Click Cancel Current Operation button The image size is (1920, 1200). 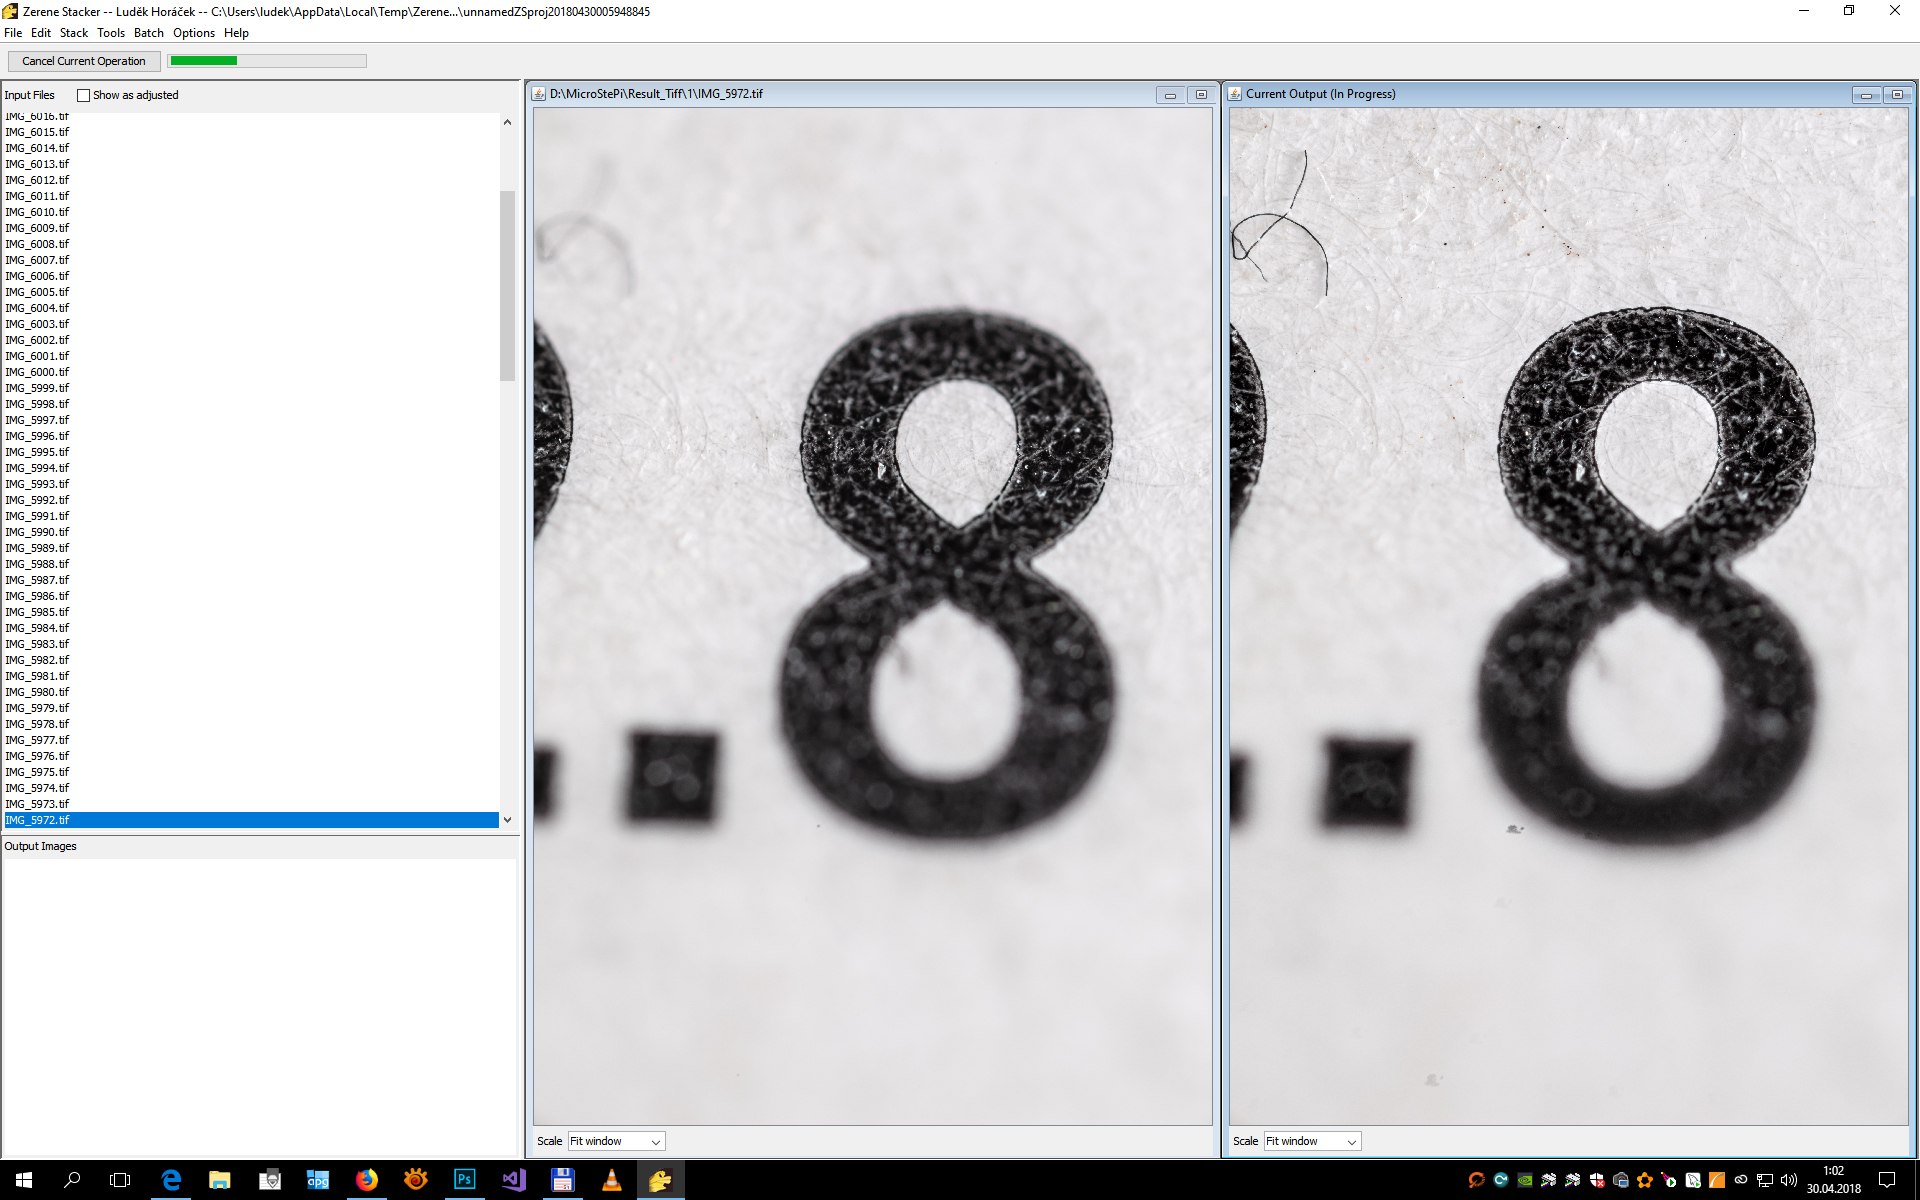(x=84, y=61)
